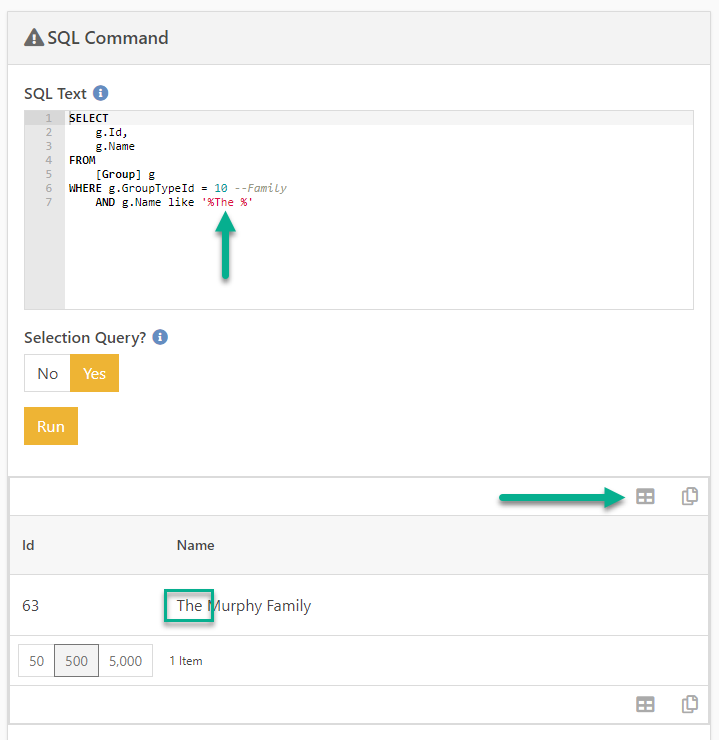Click the --Family comment on line 6

tap(260, 188)
